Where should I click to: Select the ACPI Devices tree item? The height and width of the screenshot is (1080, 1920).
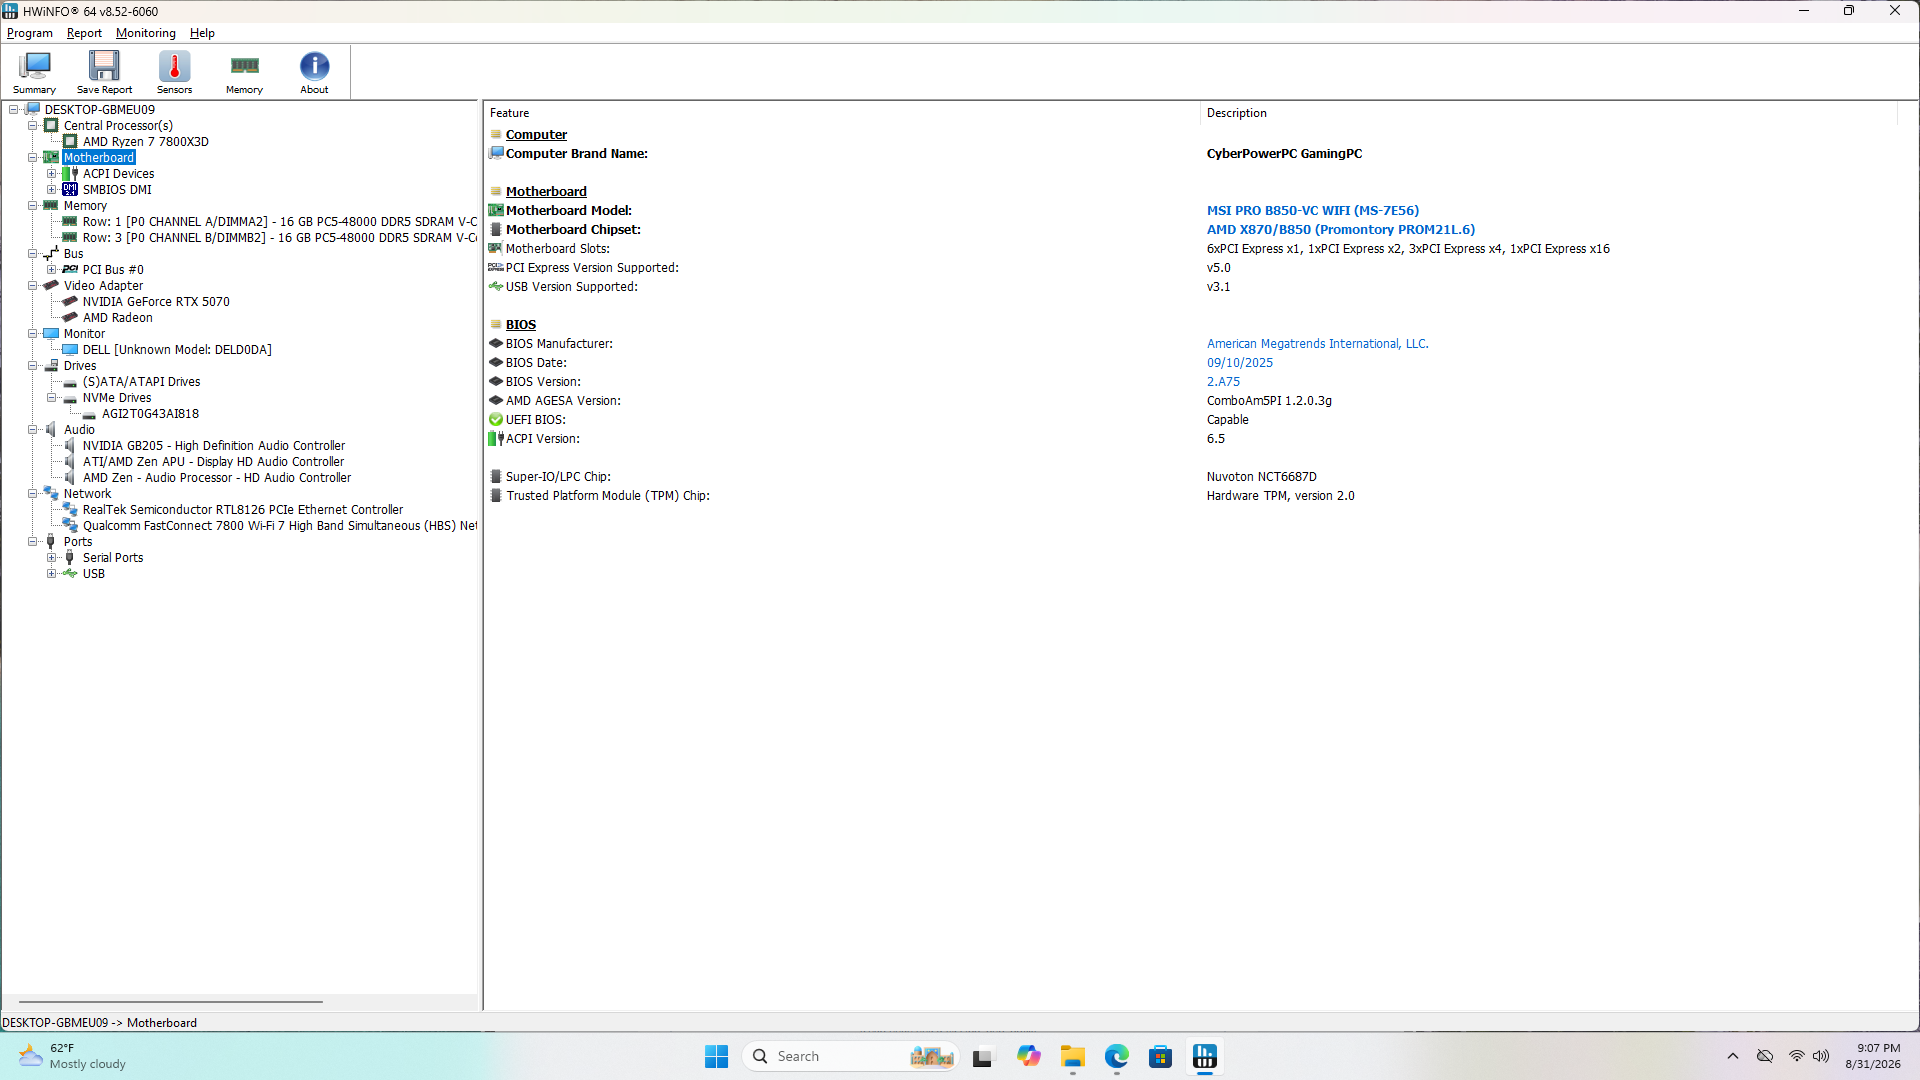(118, 174)
